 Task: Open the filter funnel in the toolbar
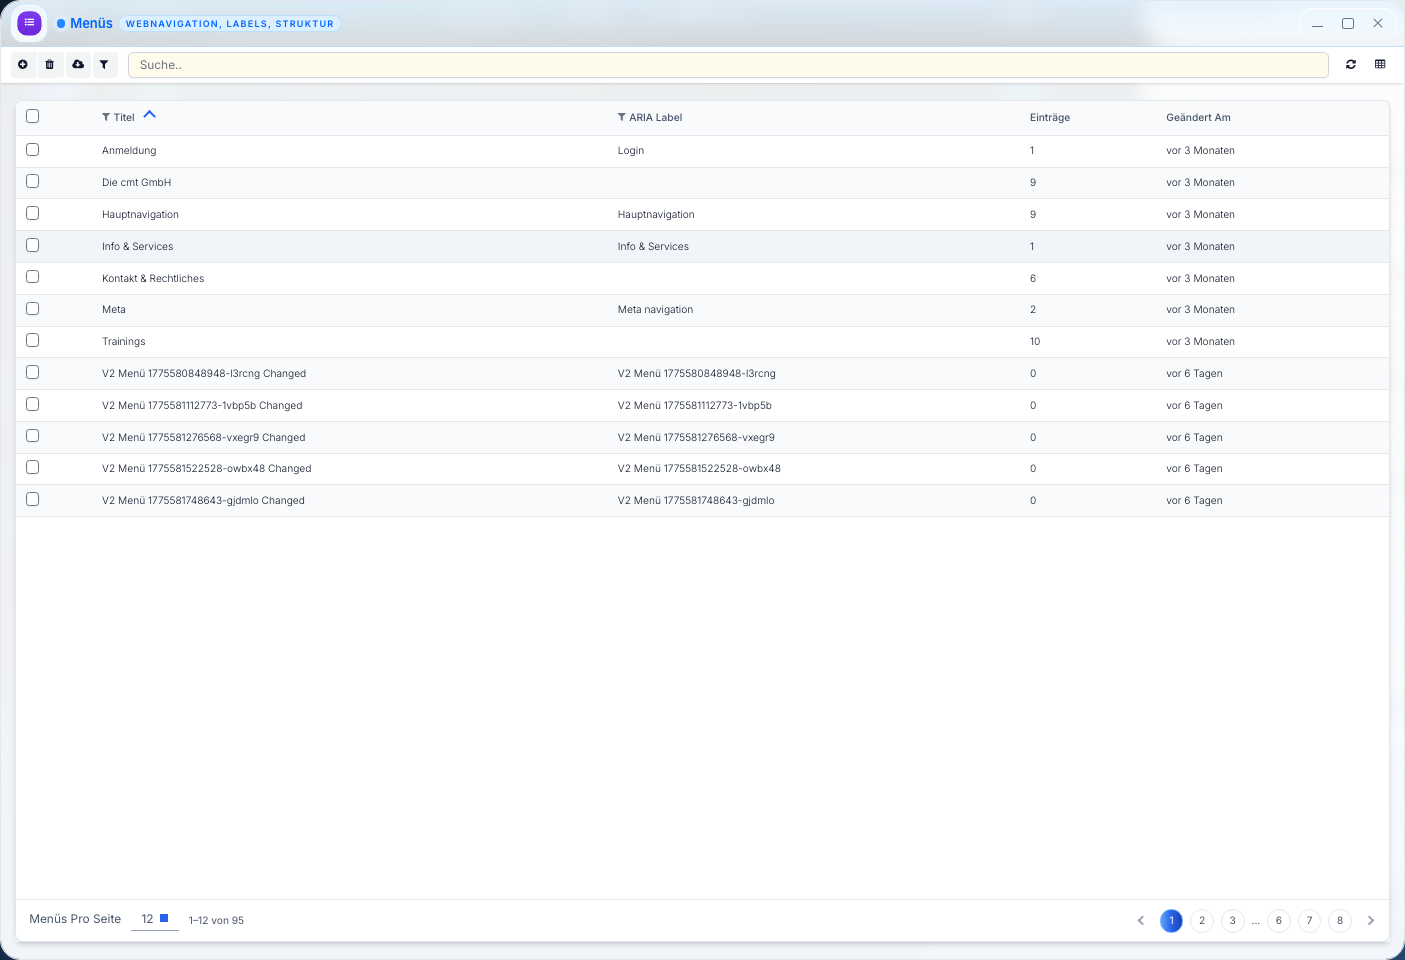click(104, 65)
